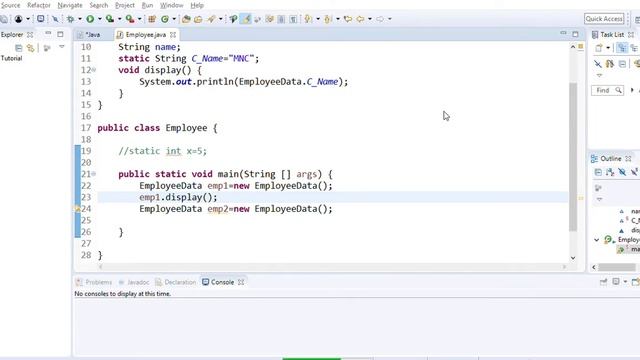Open Explorer view menu triangle
640x360 pixels.
[x=62, y=47]
